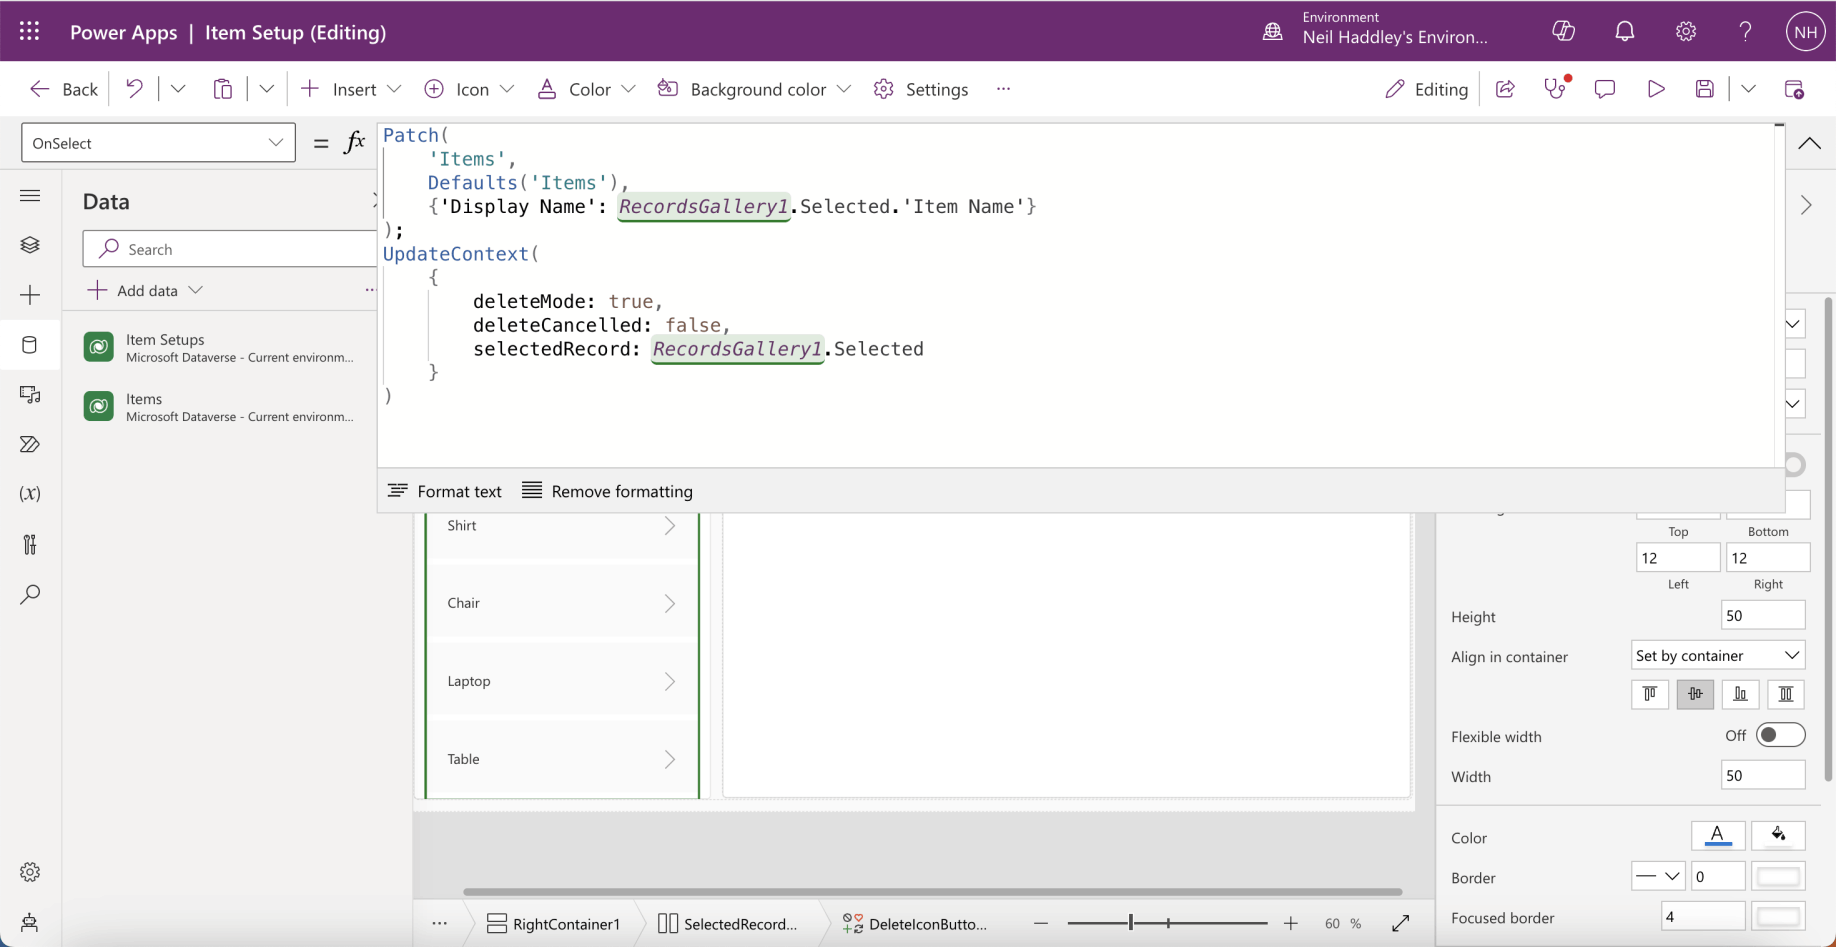Click Remove formatting button
The image size is (1836, 947).
pyautogui.click(x=607, y=491)
